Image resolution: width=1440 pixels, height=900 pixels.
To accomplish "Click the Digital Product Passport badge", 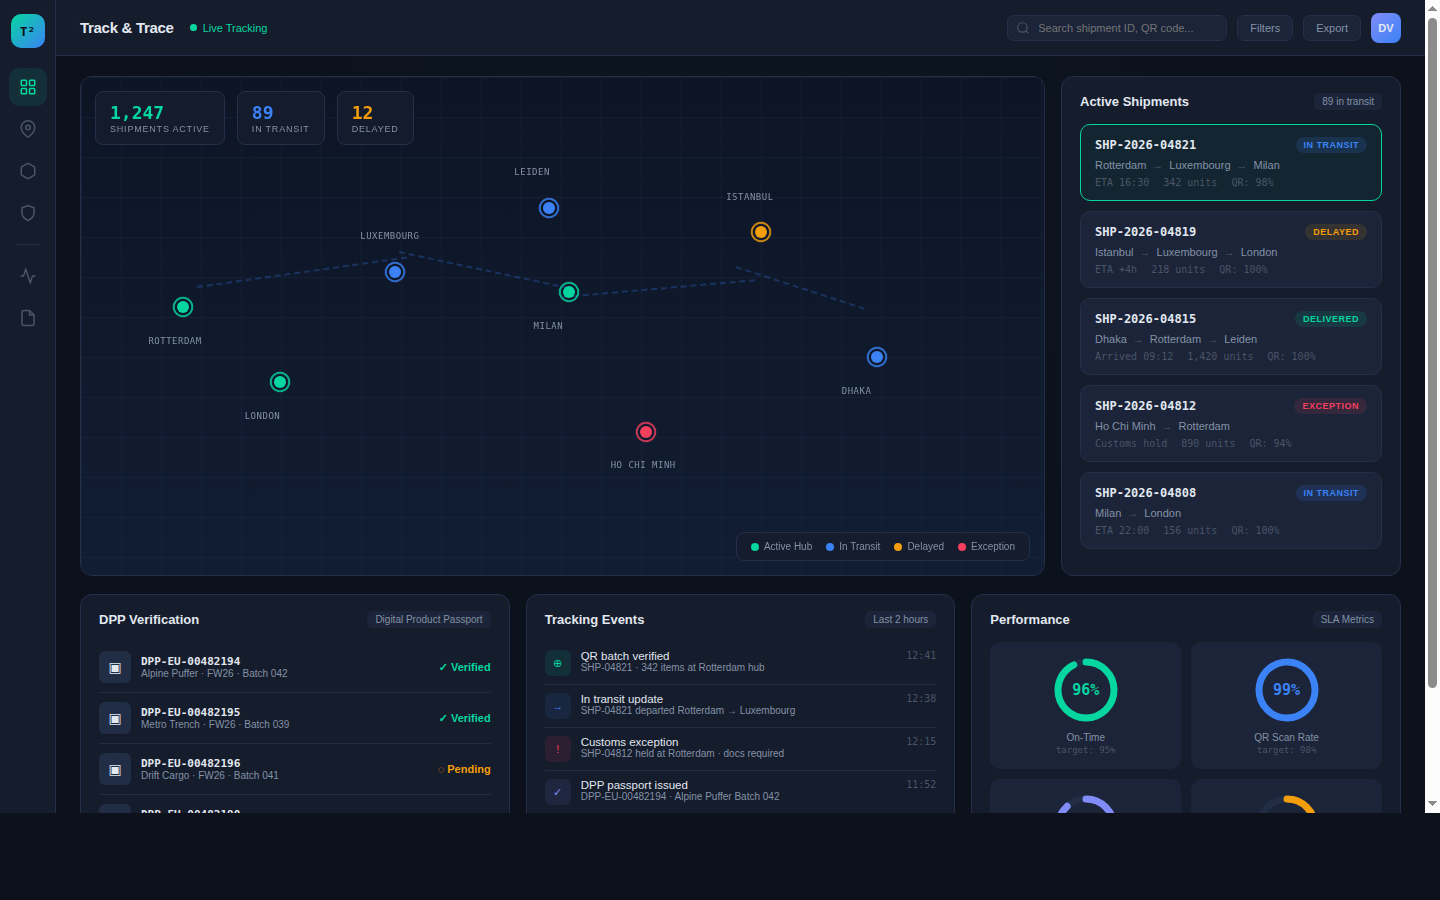I will pos(429,620).
